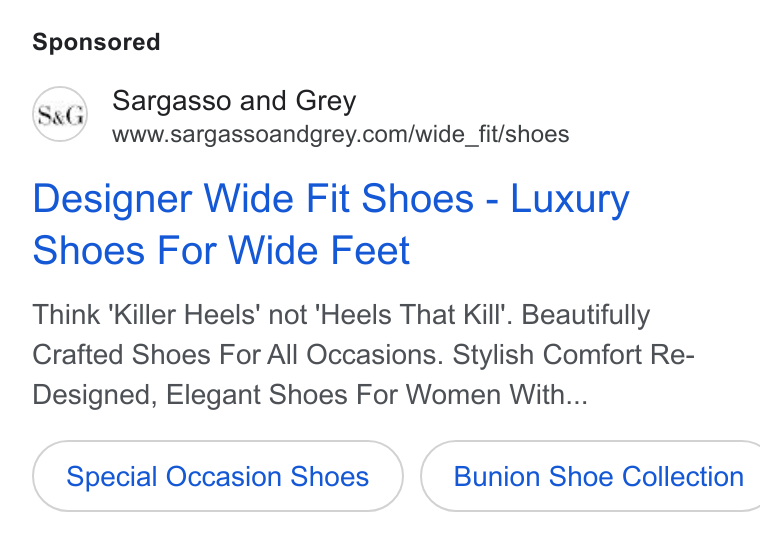Open the sargassoandgrey.com/wide_fit/shoes URL

coord(340,134)
